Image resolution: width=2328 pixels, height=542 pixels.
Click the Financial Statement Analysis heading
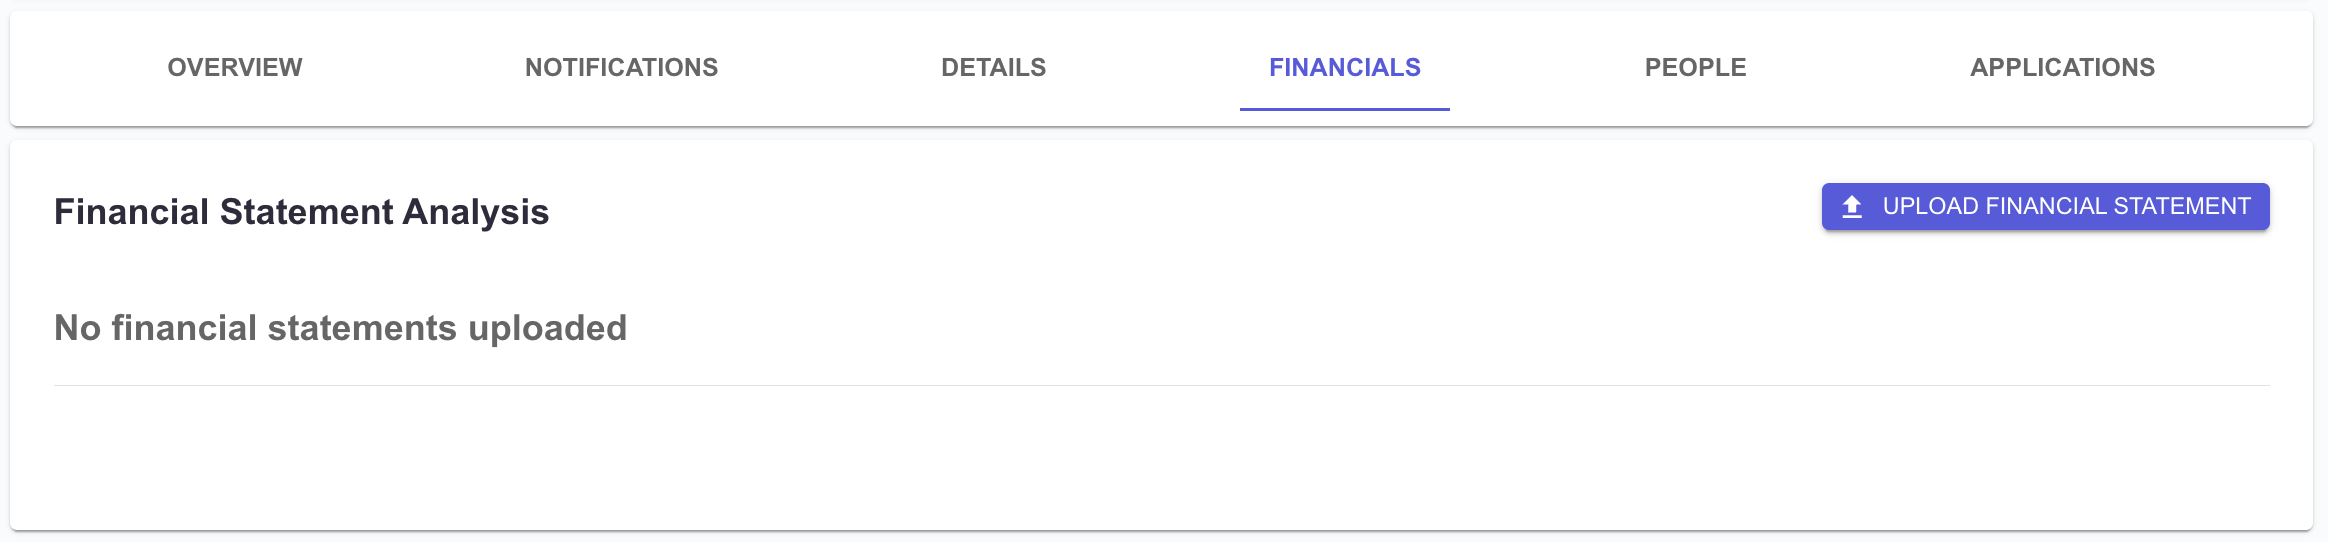[301, 212]
